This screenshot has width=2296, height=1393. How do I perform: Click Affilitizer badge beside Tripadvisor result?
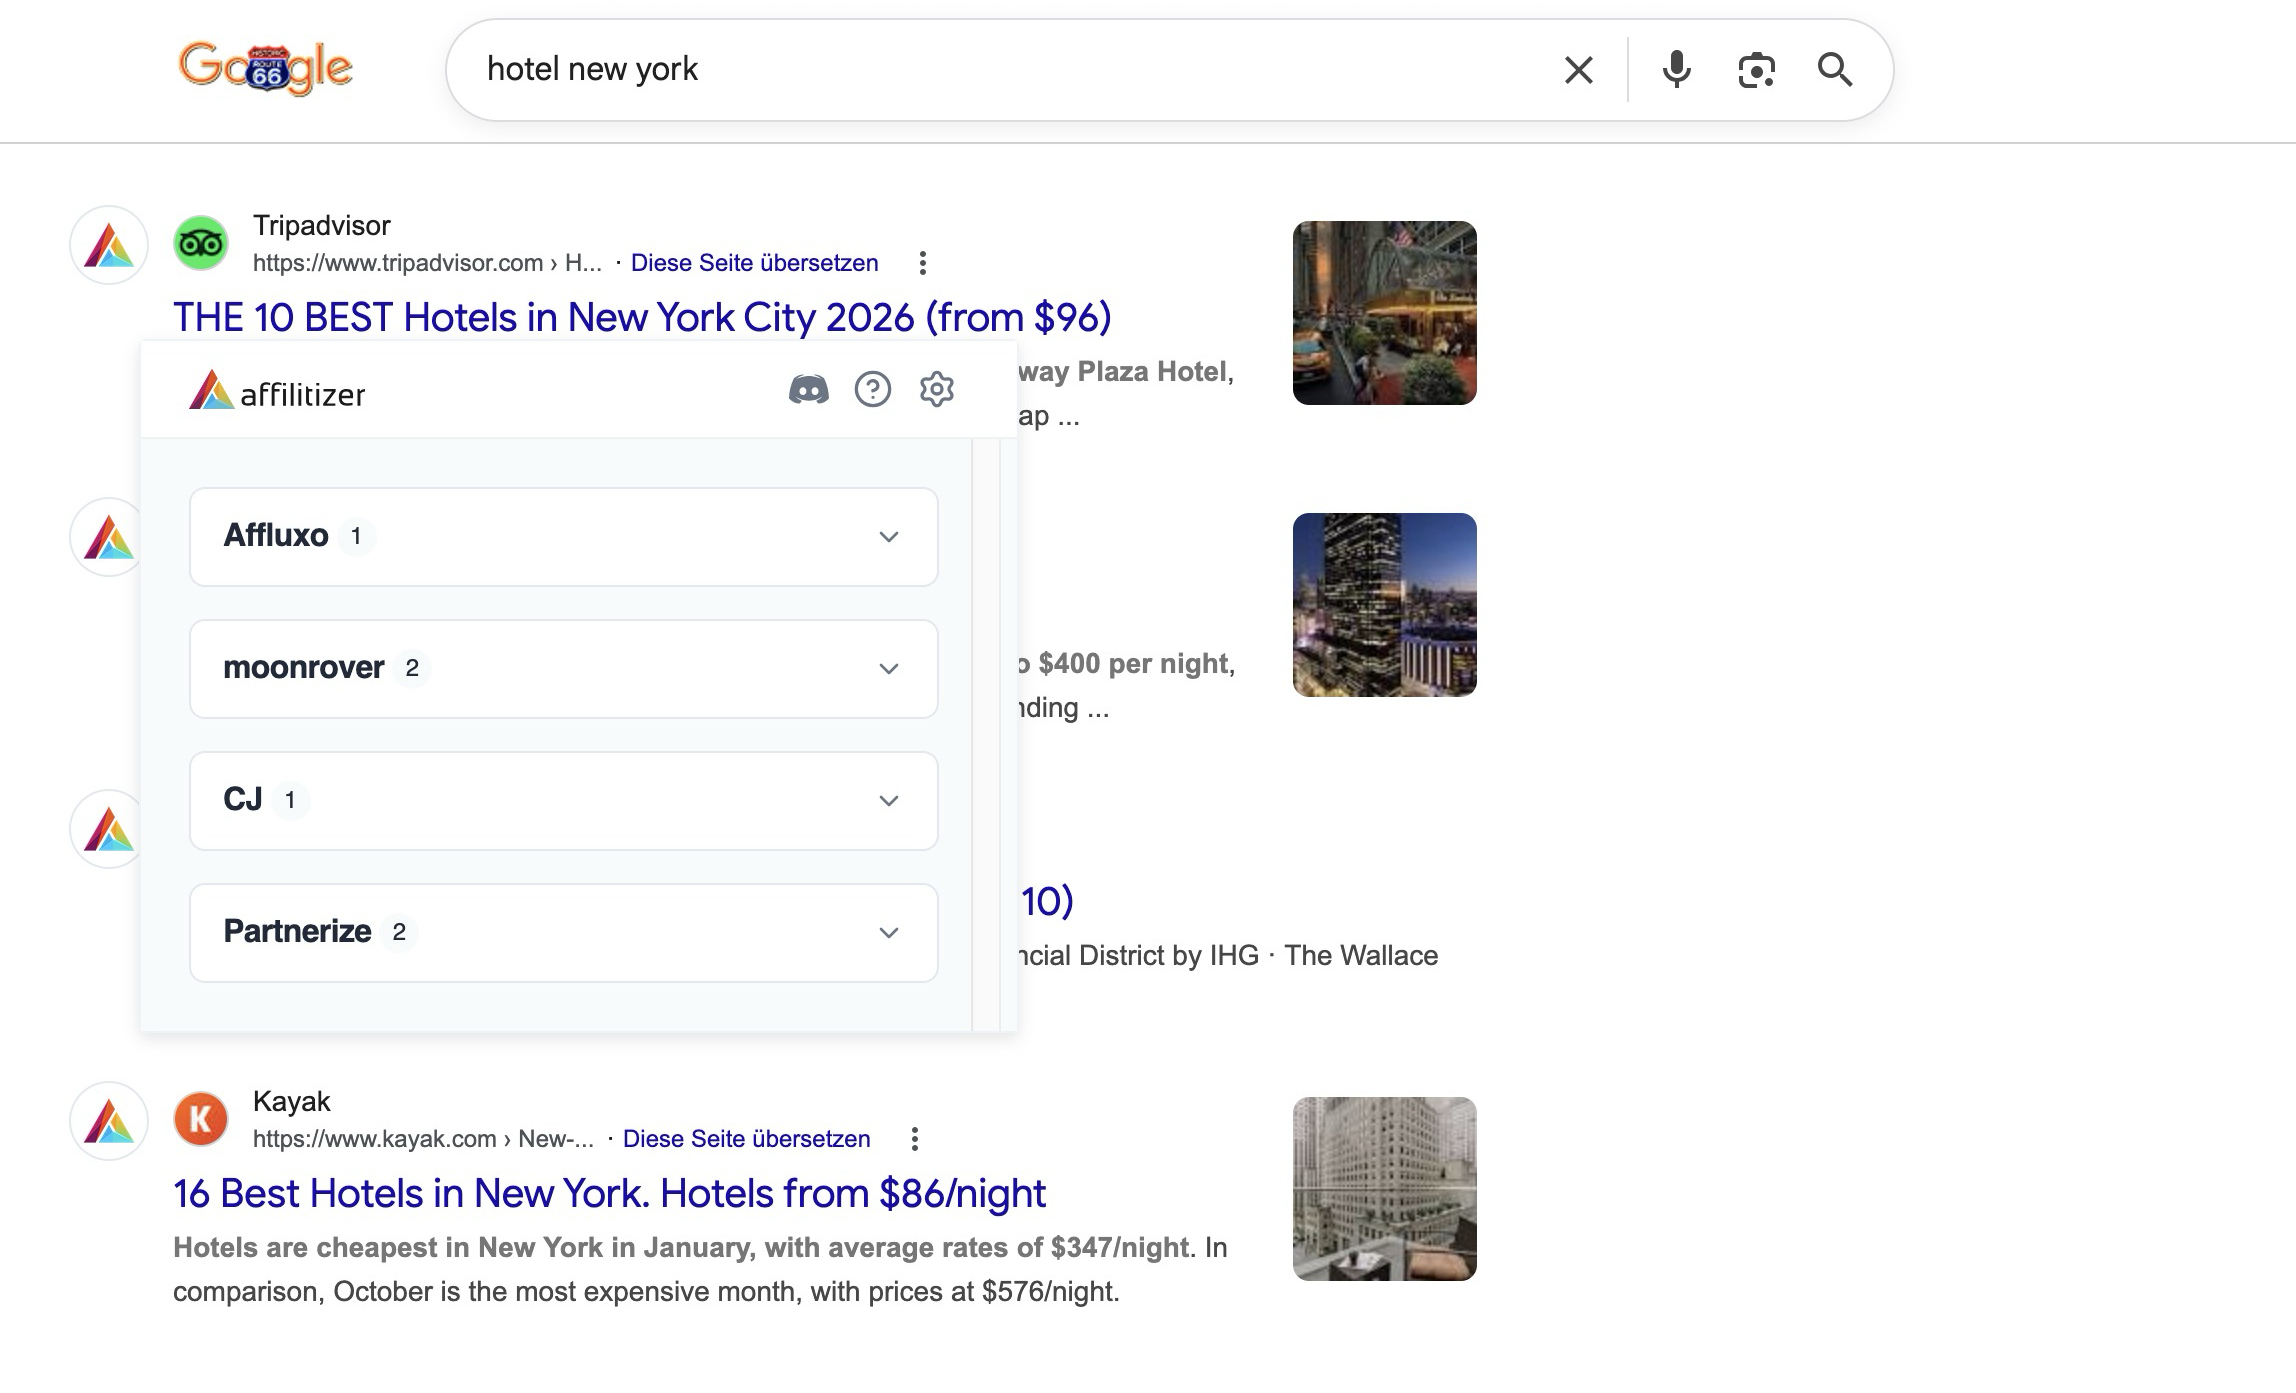[x=109, y=245]
